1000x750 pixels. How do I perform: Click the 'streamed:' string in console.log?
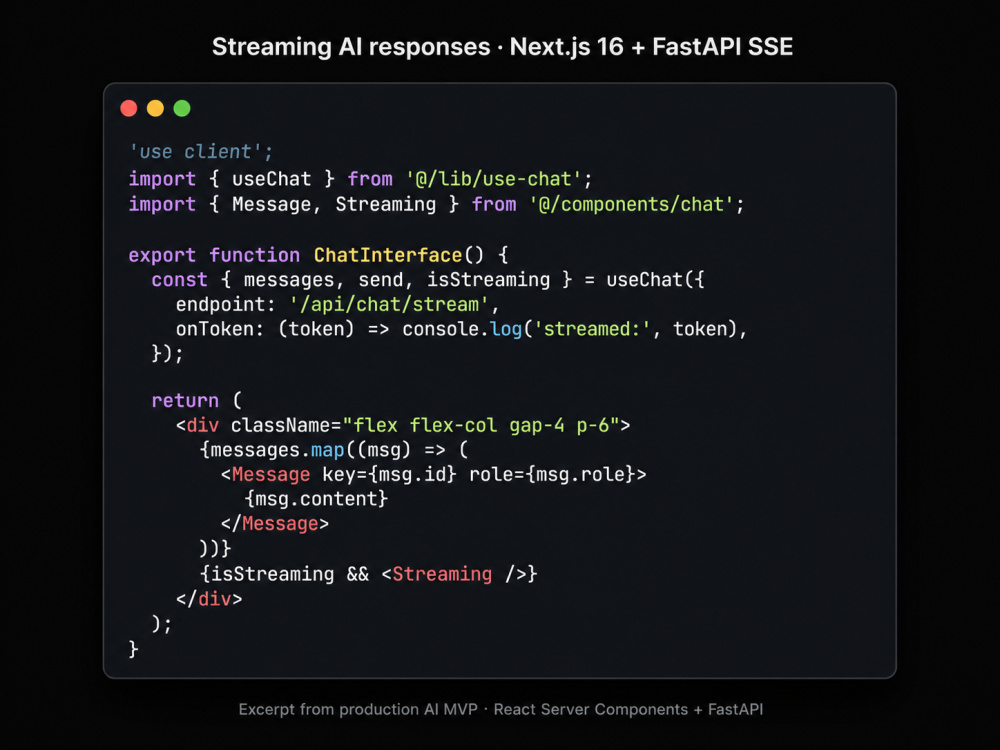[x=592, y=330]
